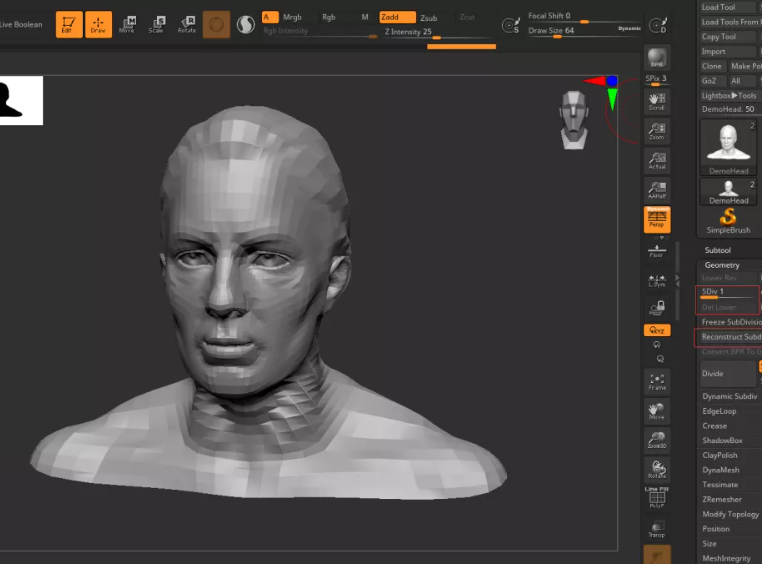Click the Y-axis rotation lock icon
Screen dimensions: 762x564
657,344
